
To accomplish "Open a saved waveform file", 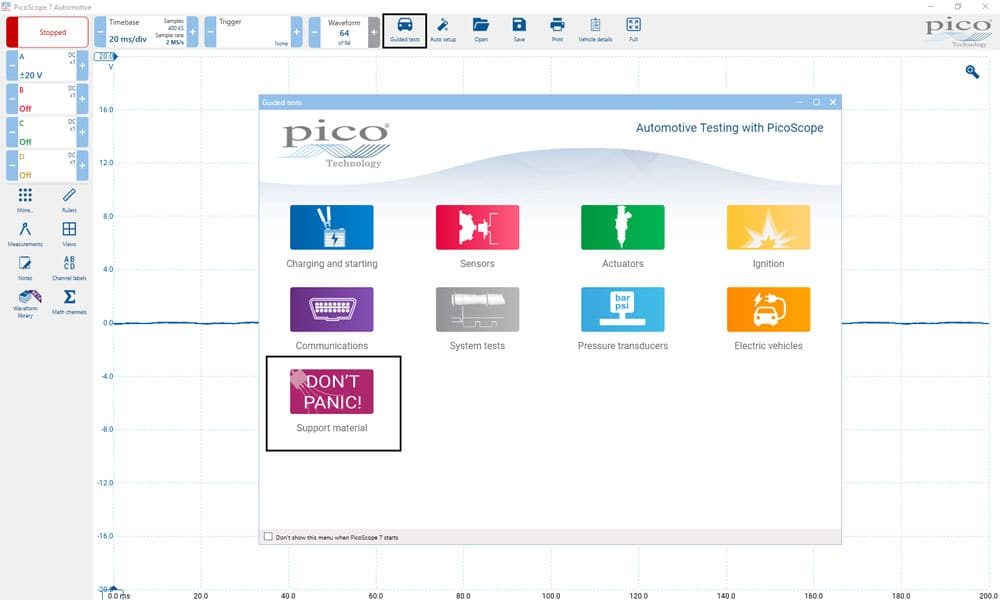I will [x=481, y=30].
